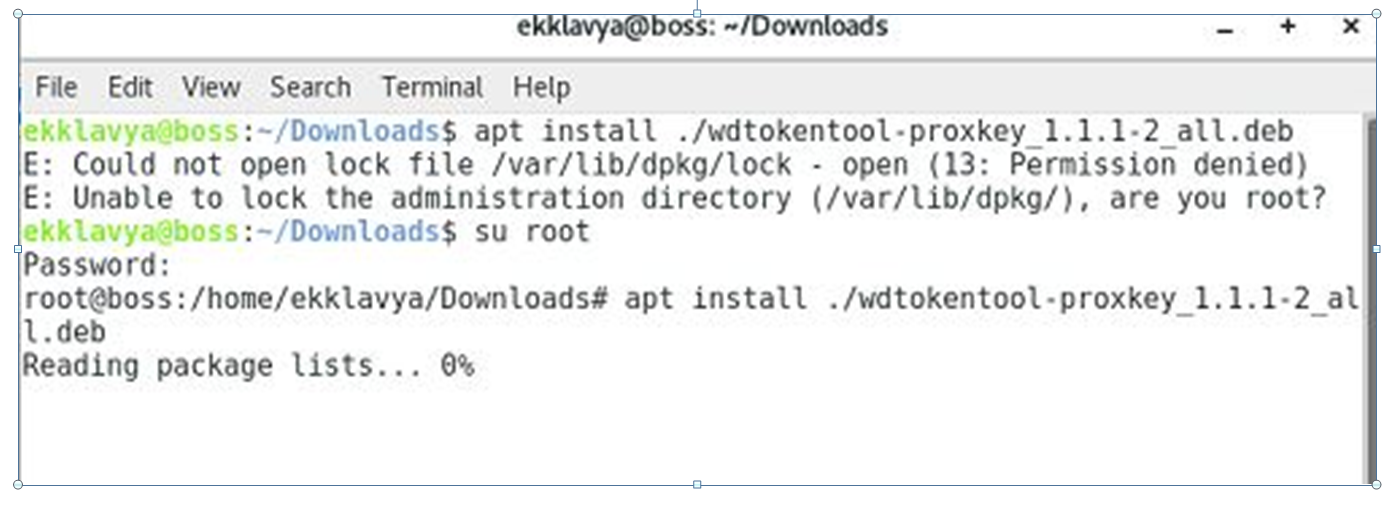1391x508 pixels.
Task: Open the Edit menu
Action: click(130, 88)
